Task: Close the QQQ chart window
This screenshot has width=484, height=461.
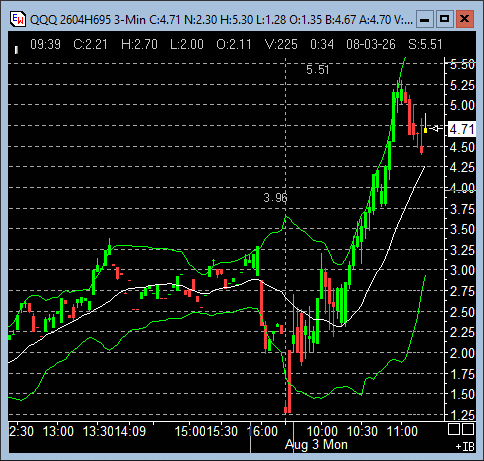Action: (464, 19)
